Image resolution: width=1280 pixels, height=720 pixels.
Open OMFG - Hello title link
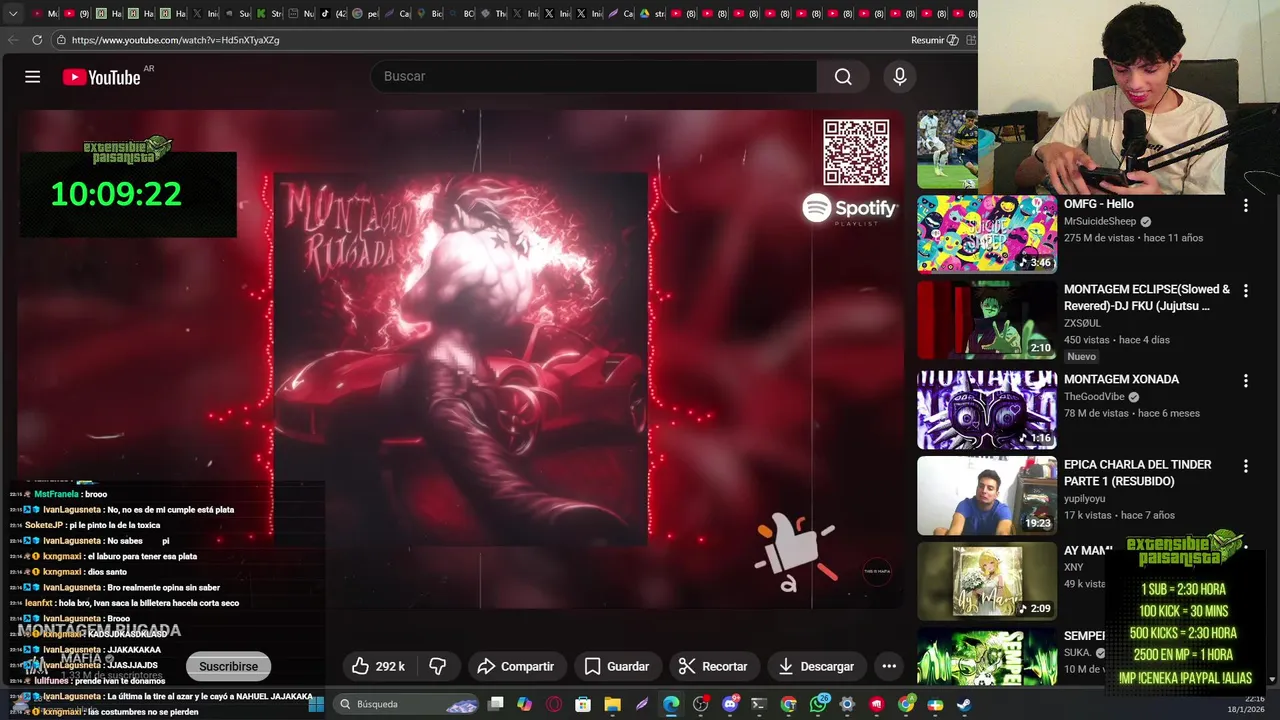click(x=1098, y=204)
